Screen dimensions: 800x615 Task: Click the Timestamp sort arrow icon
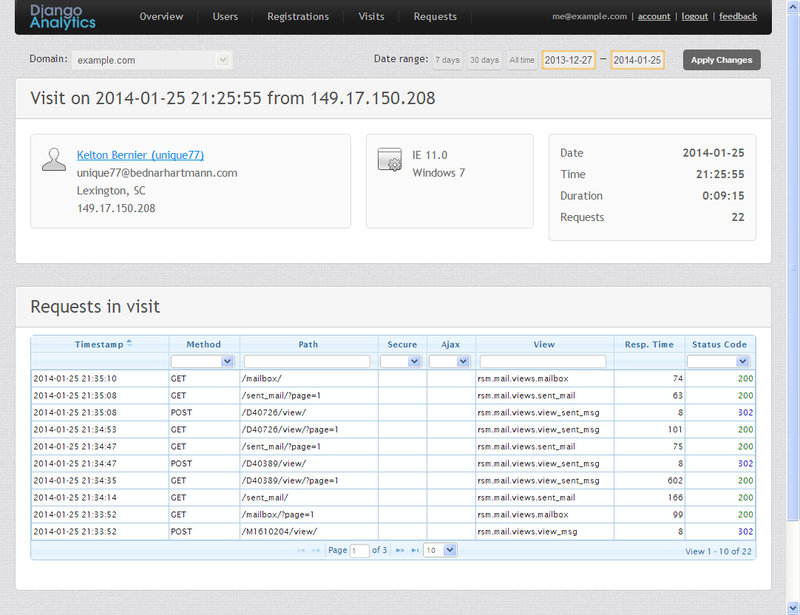click(130, 343)
